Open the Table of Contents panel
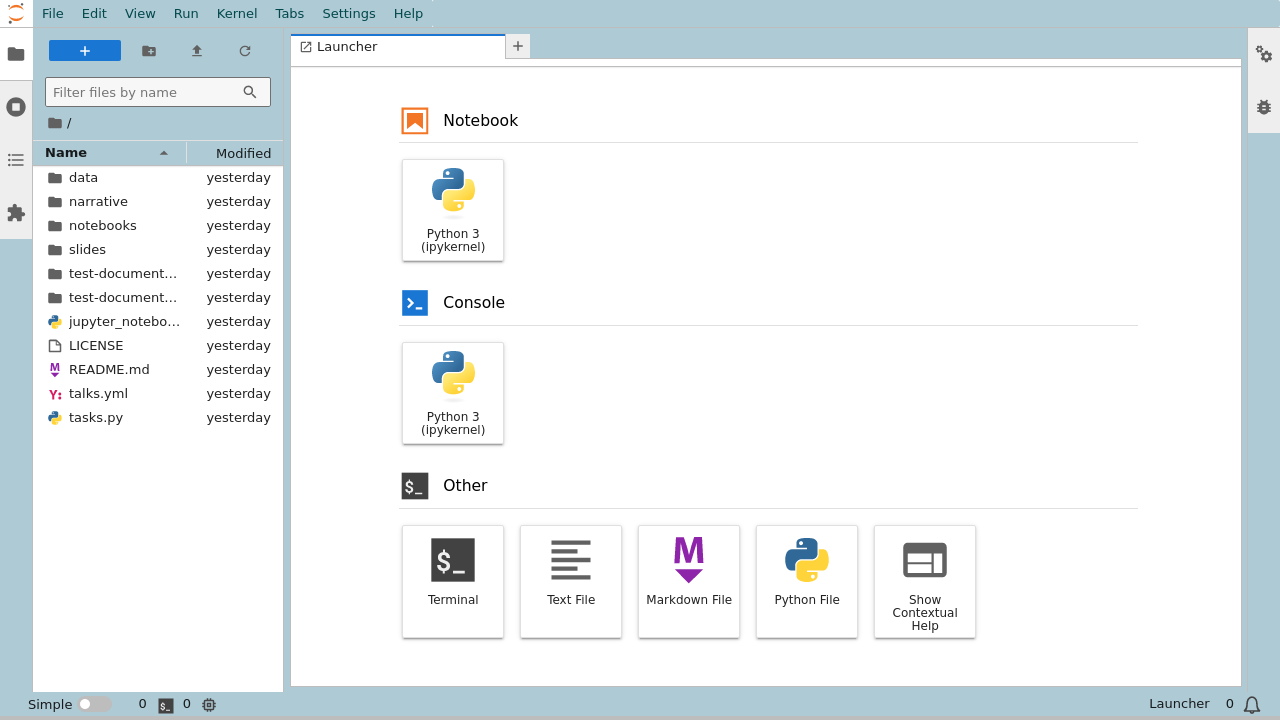The height and width of the screenshot is (720, 1280). coord(16,160)
